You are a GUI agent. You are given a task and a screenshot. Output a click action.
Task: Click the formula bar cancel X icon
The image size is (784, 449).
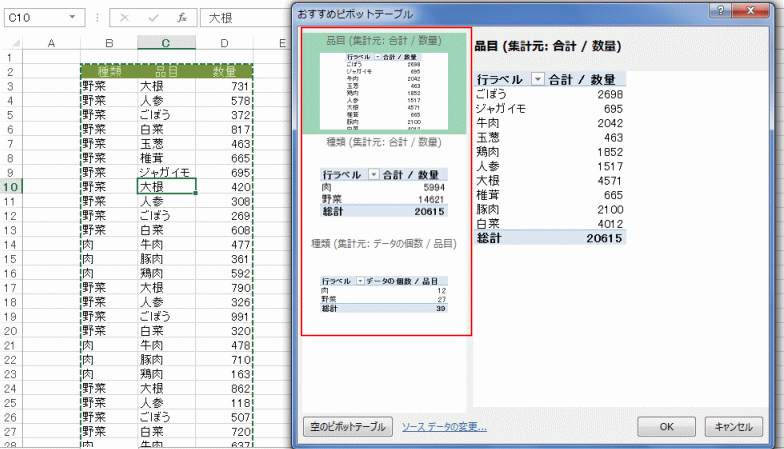point(124,18)
